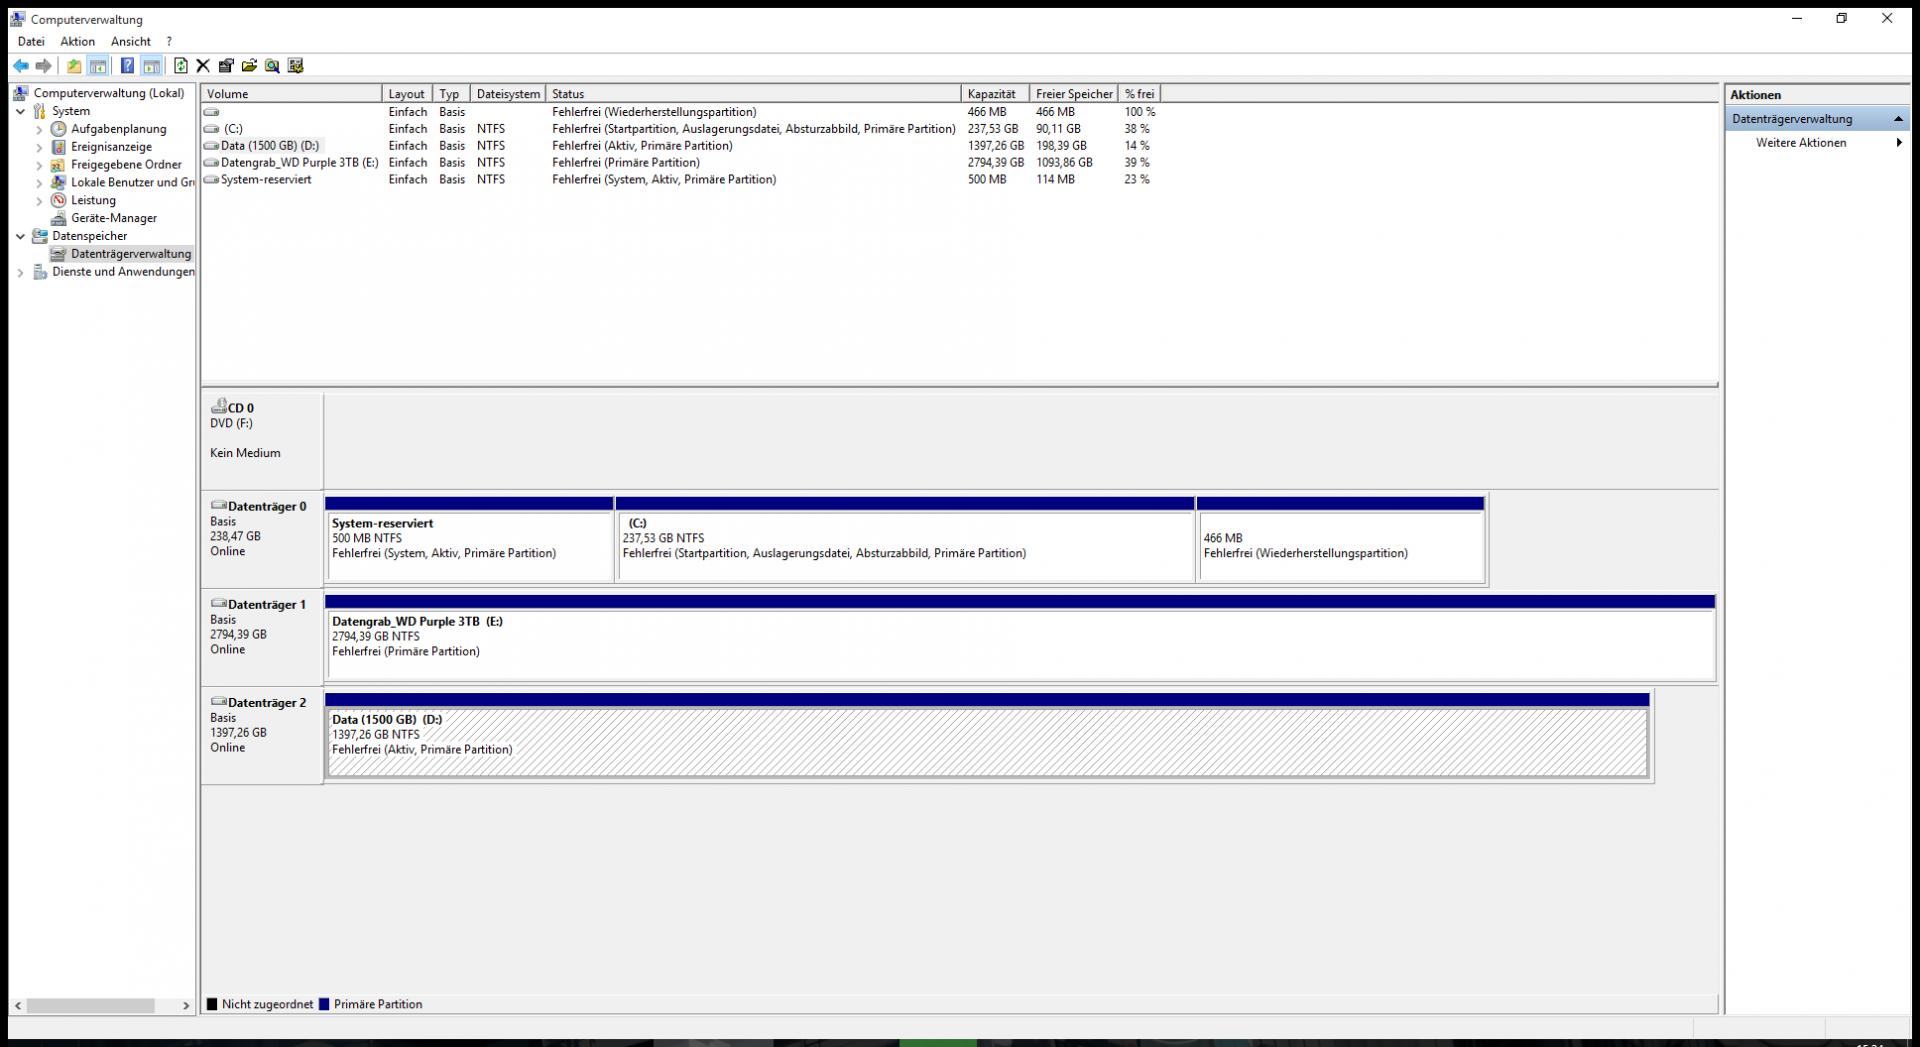Expand the Leistung node arrow

pyautogui.click(x=39, y=200)
